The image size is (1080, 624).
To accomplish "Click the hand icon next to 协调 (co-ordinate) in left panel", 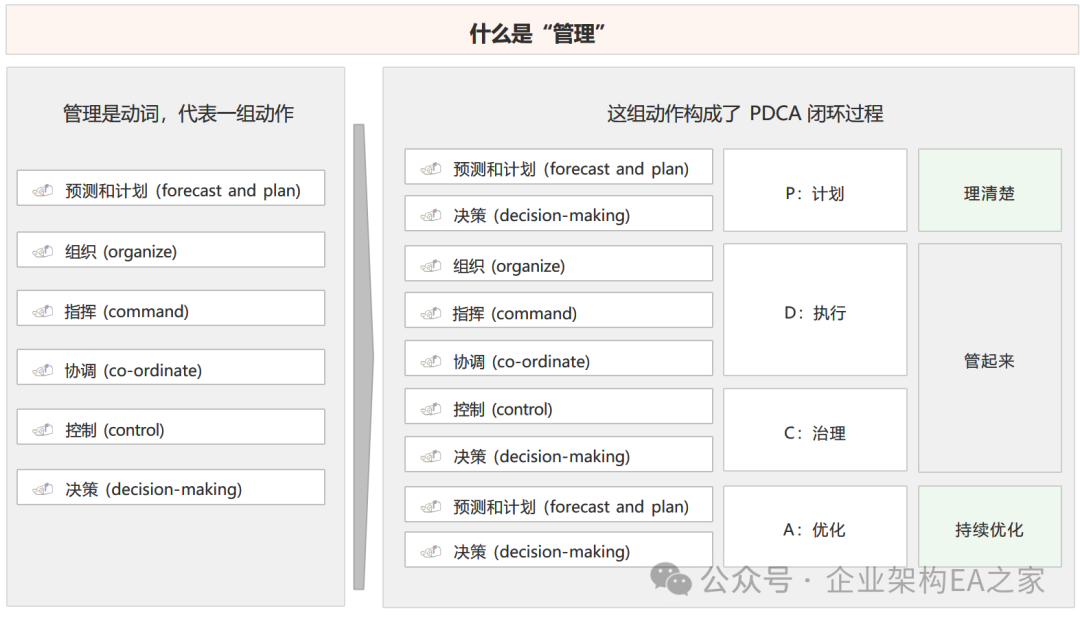I will pos(43,371).
